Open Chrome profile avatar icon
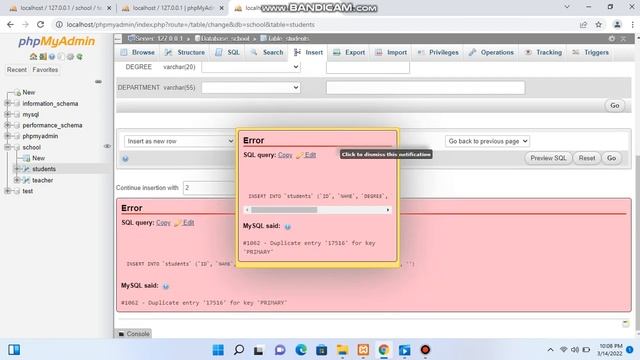This screenshot has width=640, height=360. tap(617, 24)
